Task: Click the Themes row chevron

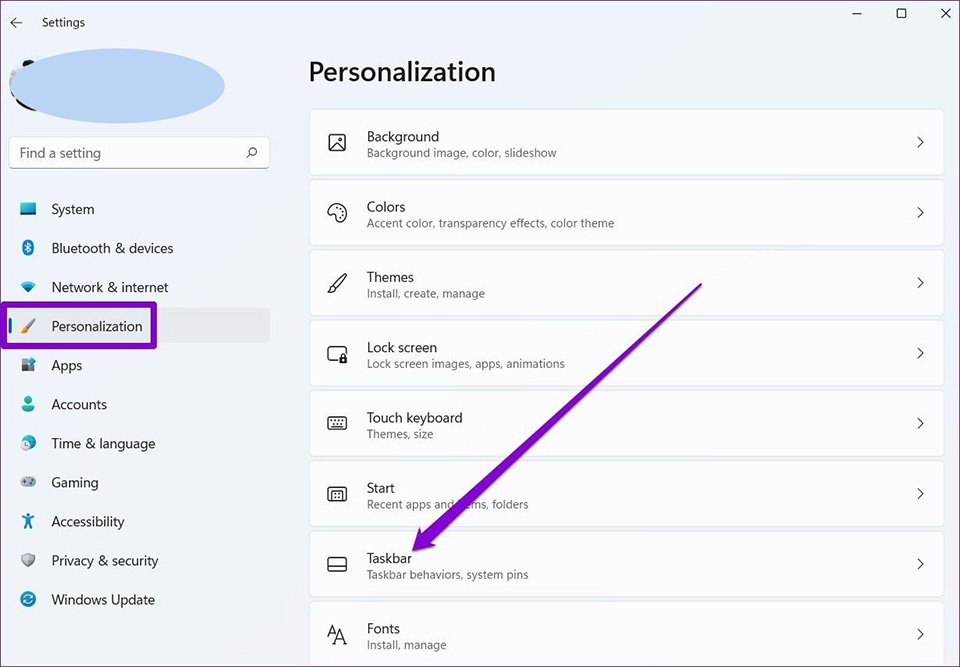Action: pos(920,283)
